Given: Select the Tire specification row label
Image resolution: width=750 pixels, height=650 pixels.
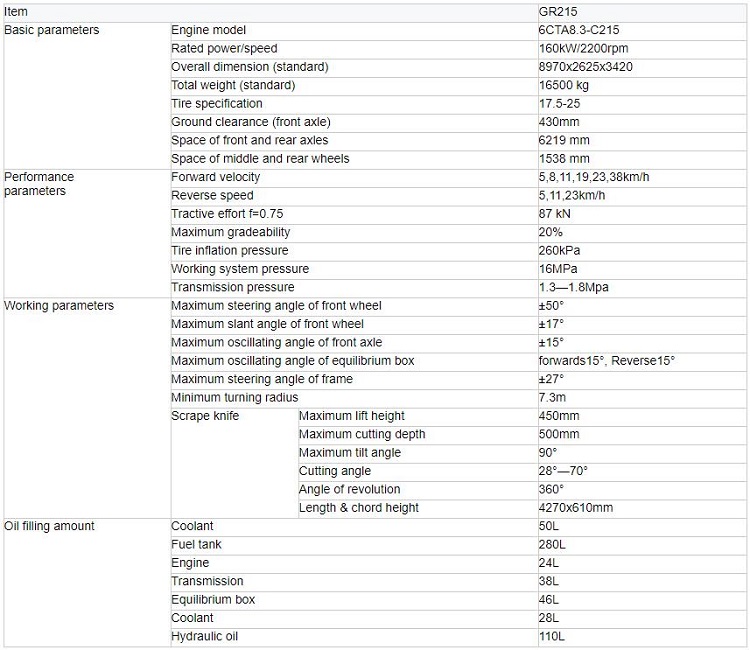Looking at the screenshot, I should 217,104.
